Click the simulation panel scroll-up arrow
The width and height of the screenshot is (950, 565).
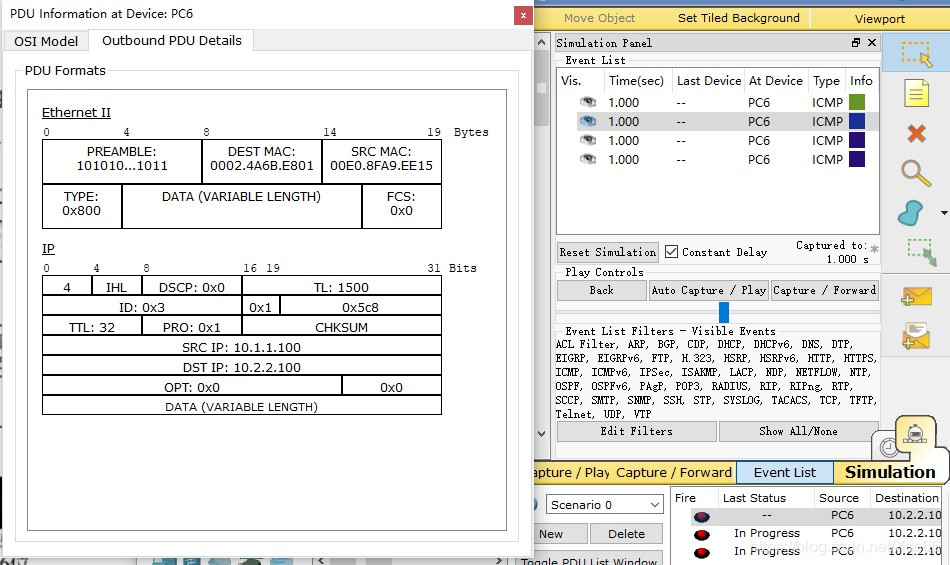tap(542, 42)
